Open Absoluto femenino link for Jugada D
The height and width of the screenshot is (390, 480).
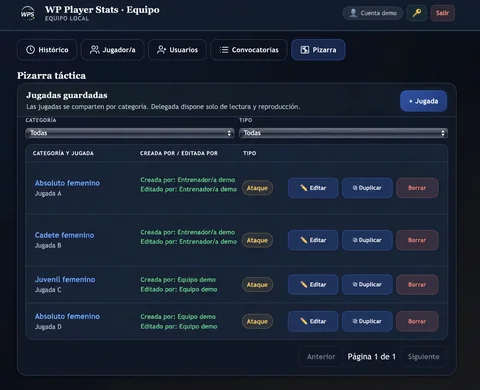tap(67, 316)
